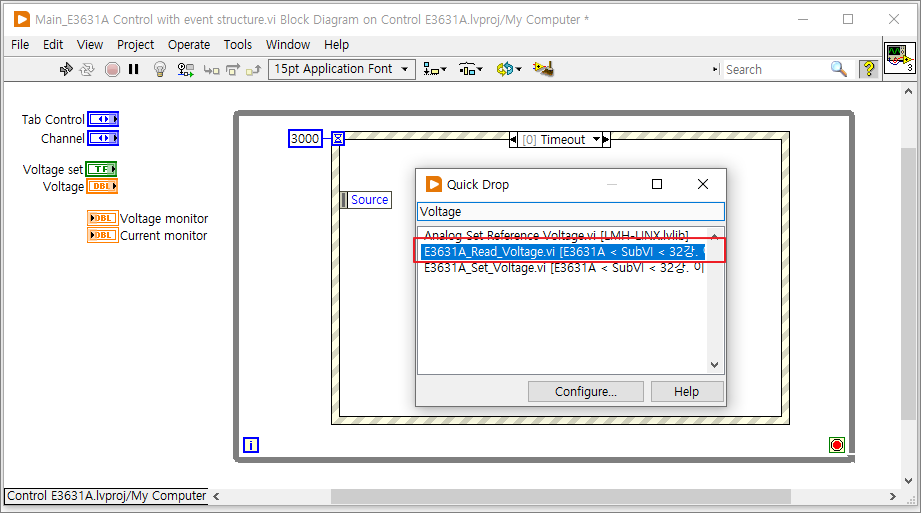Go to next event case arrow
921x513 pixels.
tap(606, 139)
